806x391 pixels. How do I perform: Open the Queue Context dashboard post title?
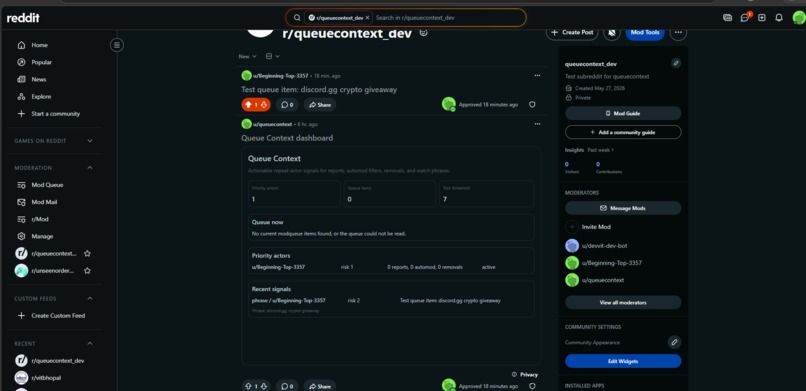coord(287,138)
